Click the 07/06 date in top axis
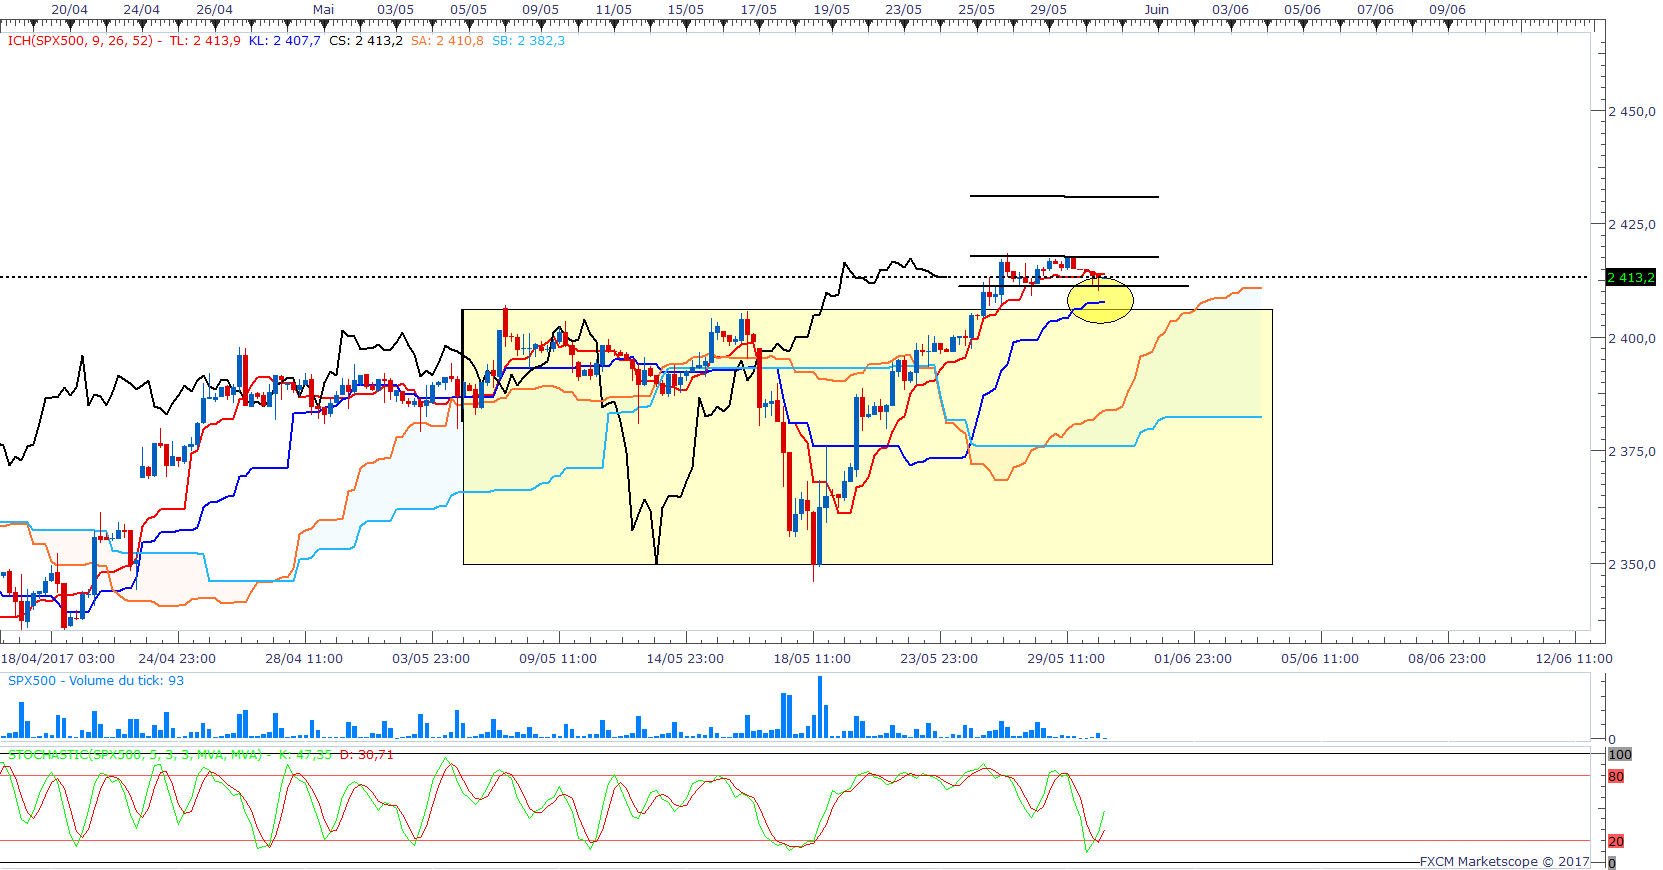 1375,10
